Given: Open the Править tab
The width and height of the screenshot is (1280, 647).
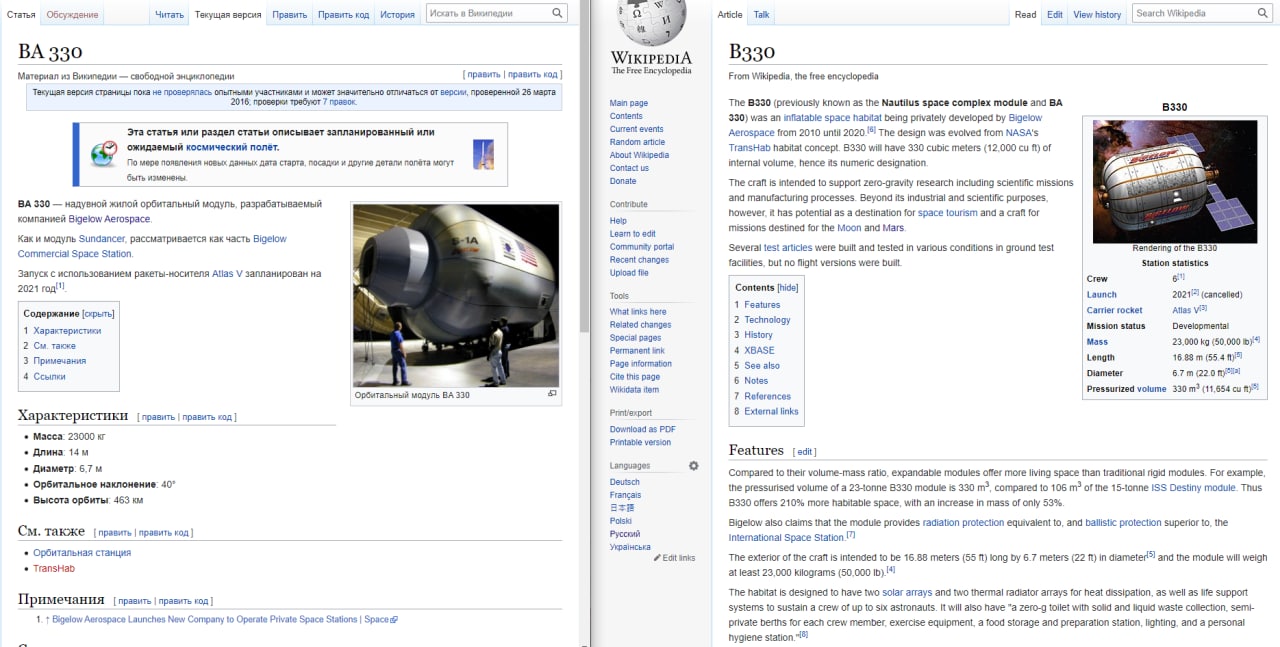Looking at the screenshot, I should (x=289, y=15).
